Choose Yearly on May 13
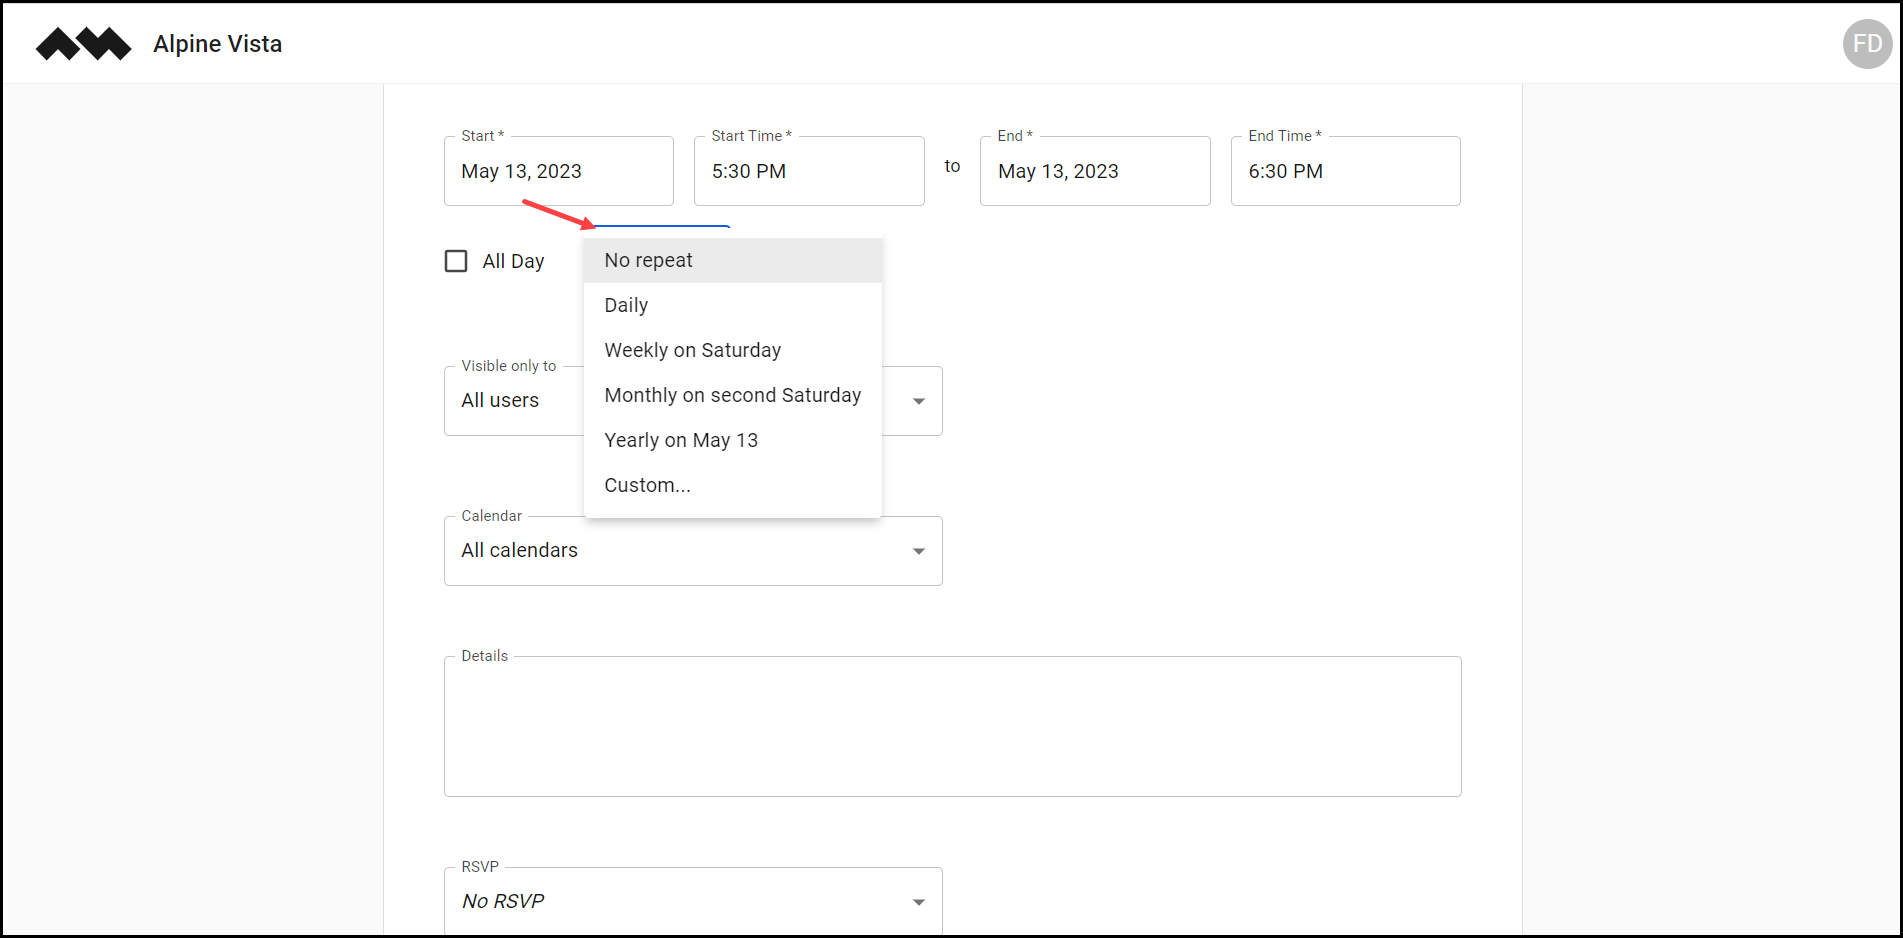The width and height of the screenshot is (1903, 938). 733,440
